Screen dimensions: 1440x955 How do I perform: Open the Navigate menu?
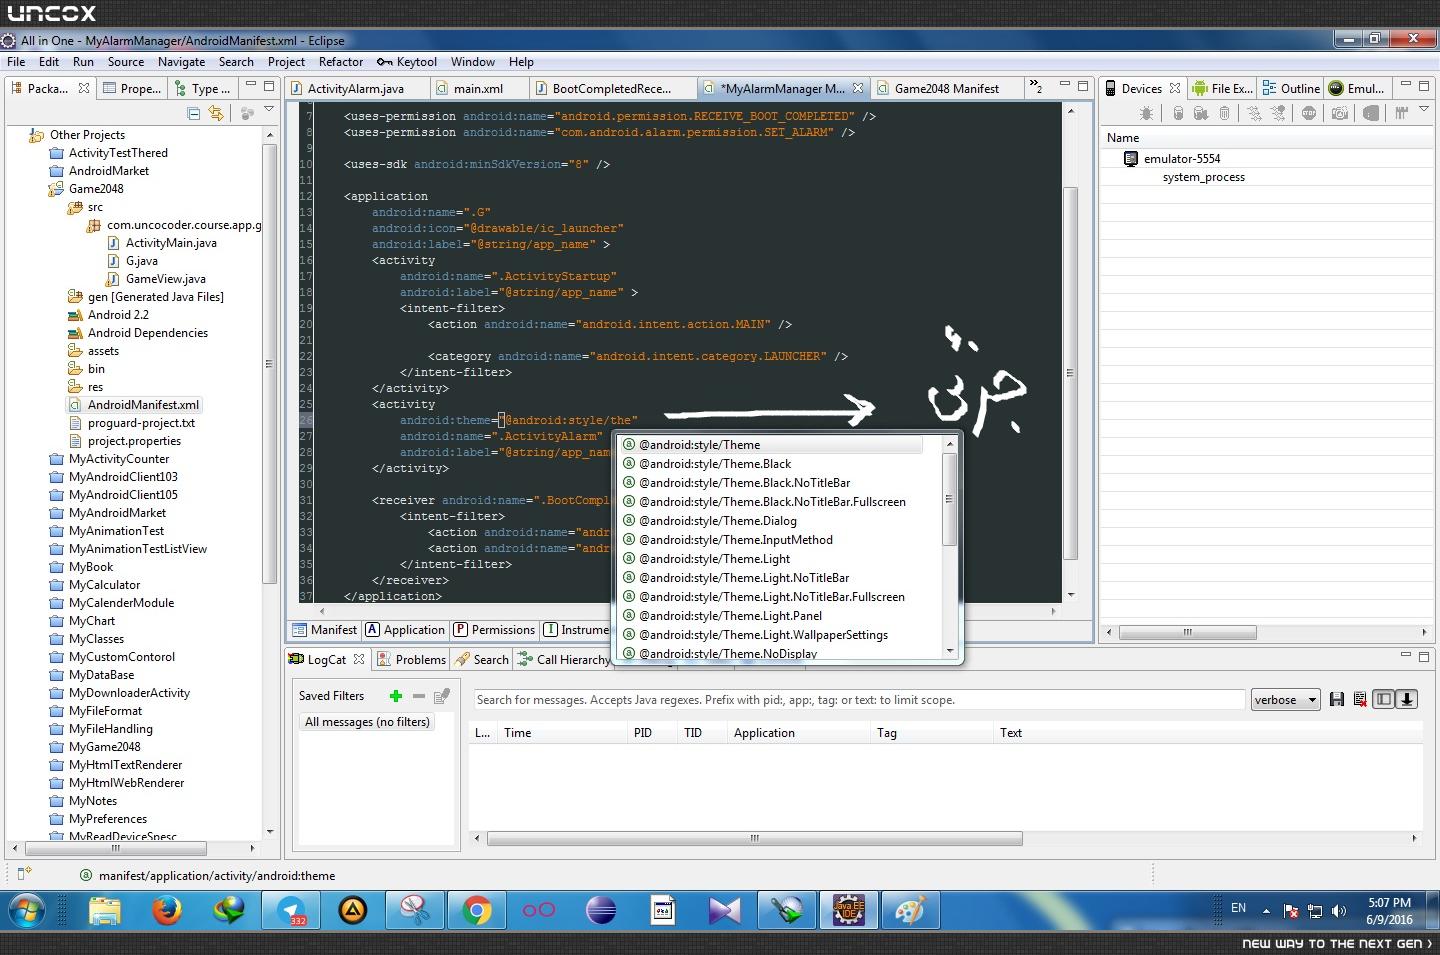[x=181, y=61]
